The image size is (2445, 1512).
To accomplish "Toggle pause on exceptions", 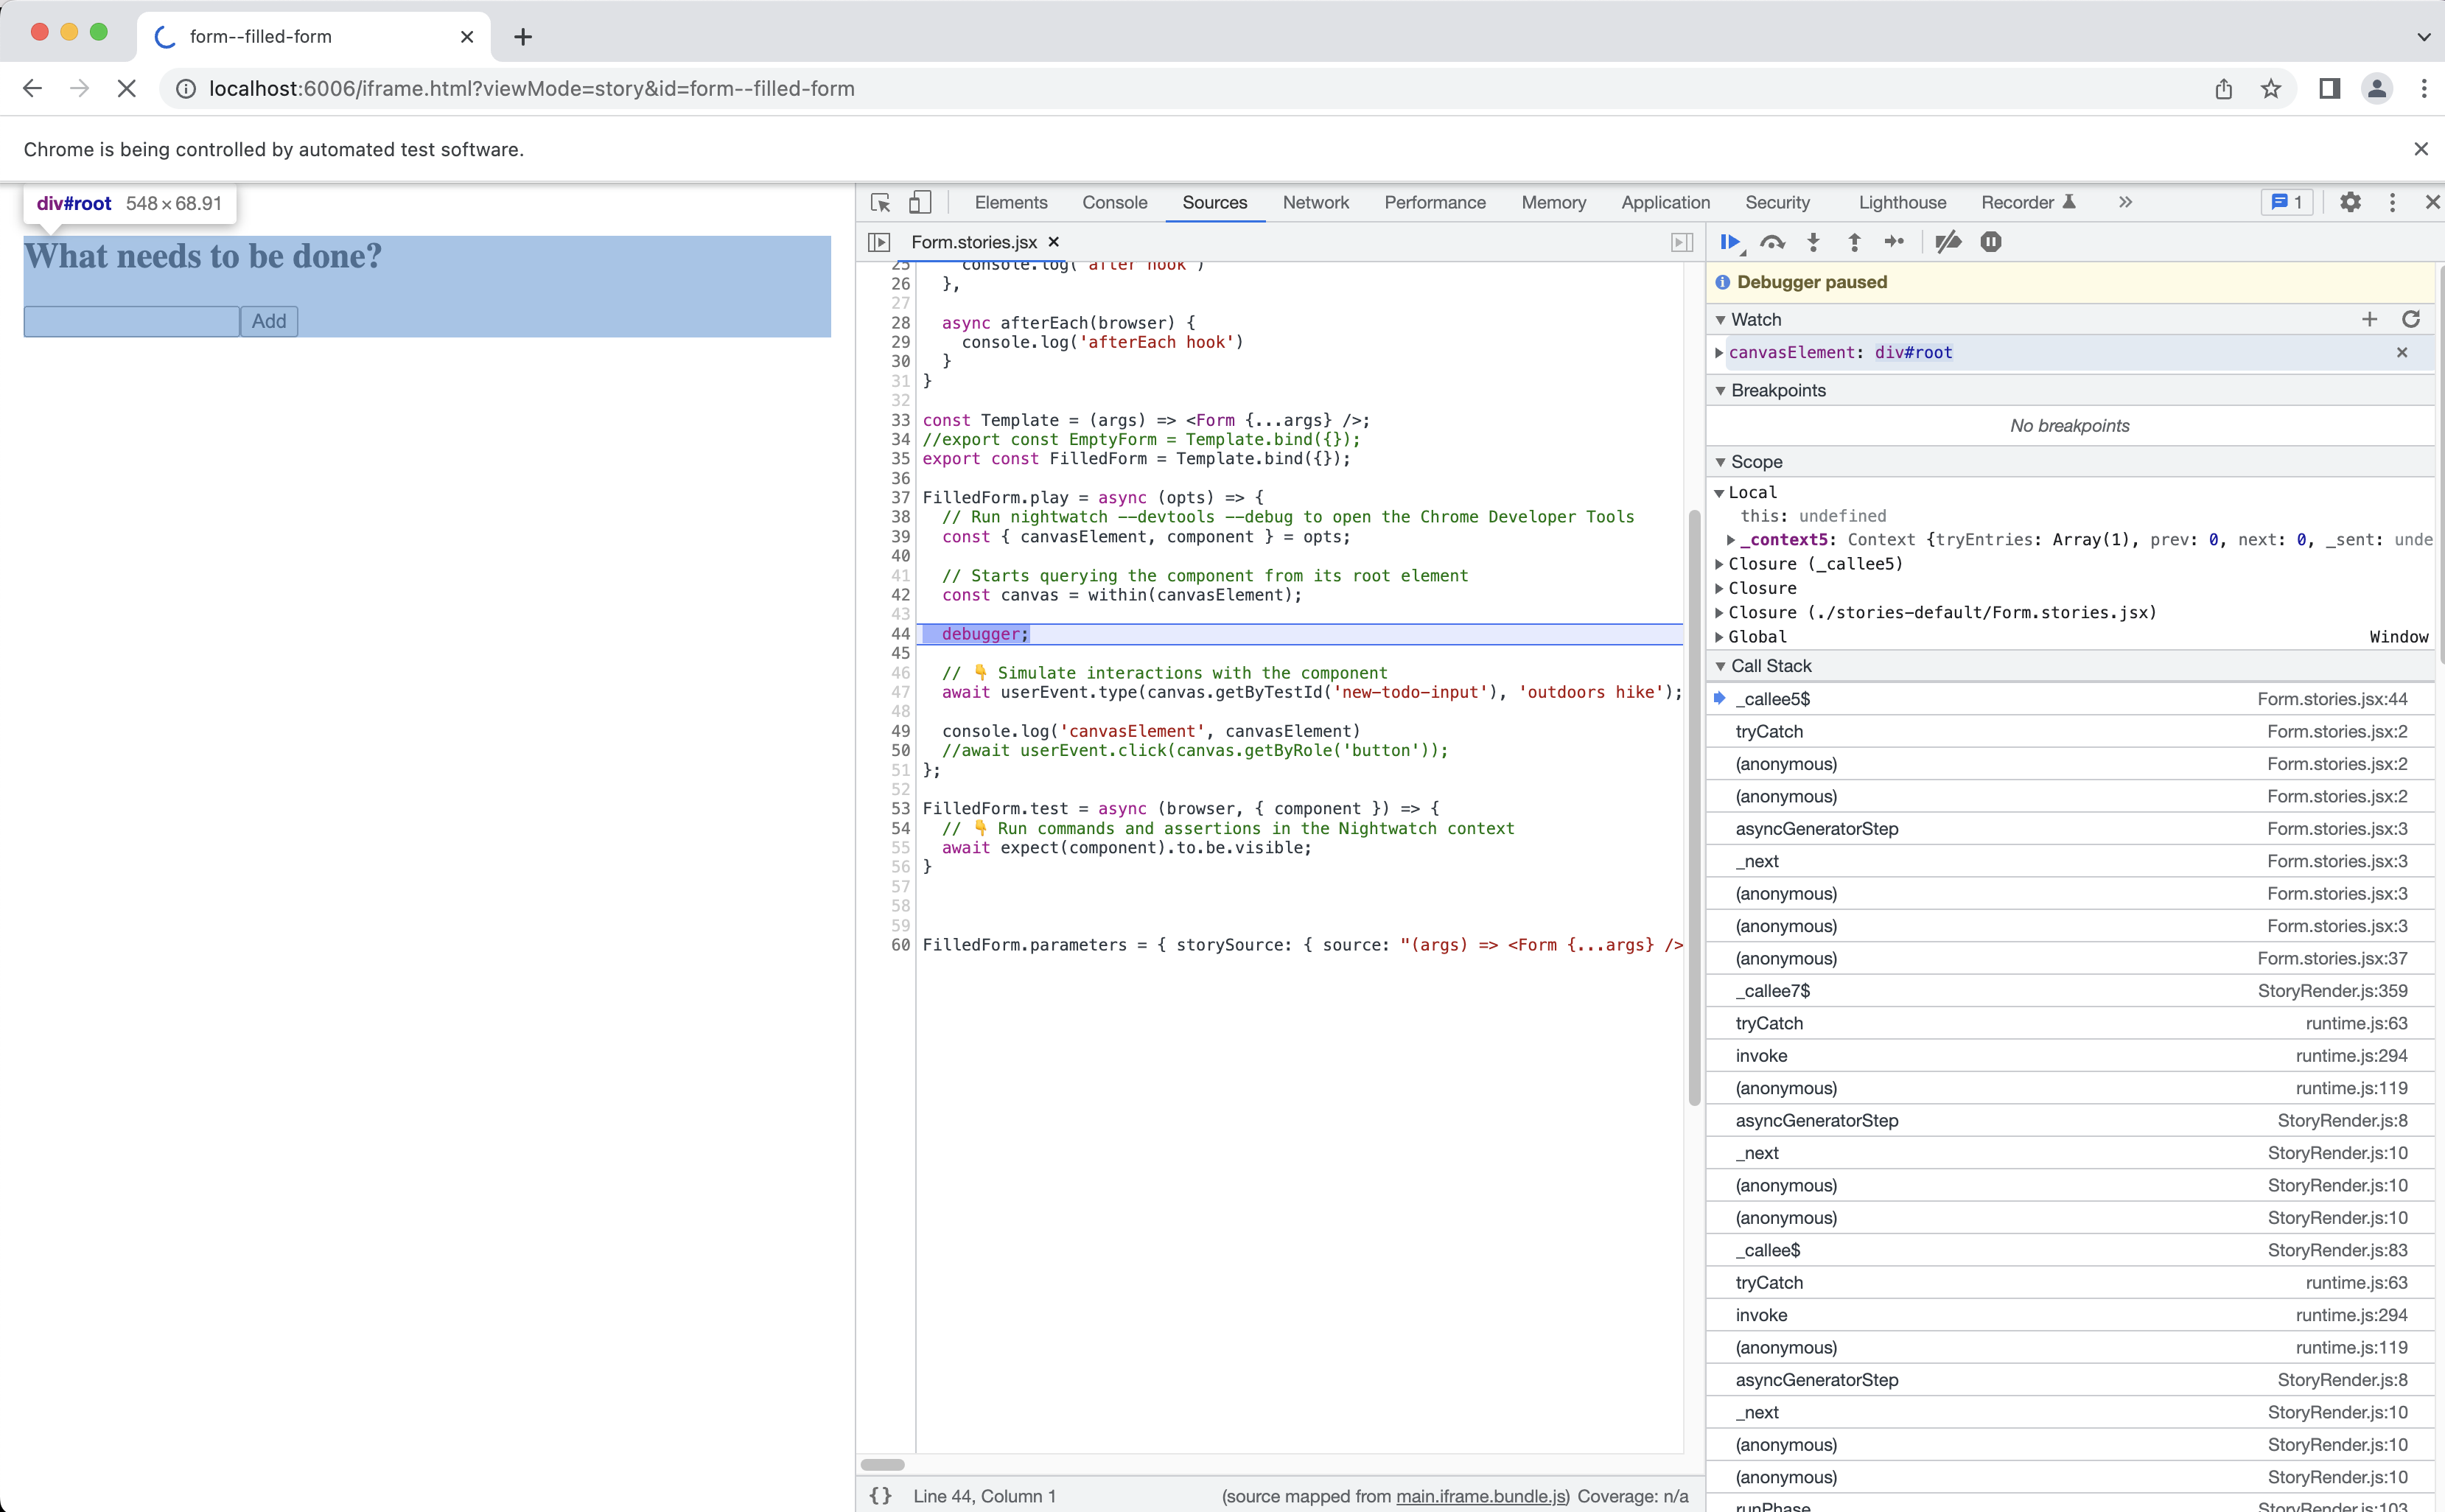I will coord(1991,242).
